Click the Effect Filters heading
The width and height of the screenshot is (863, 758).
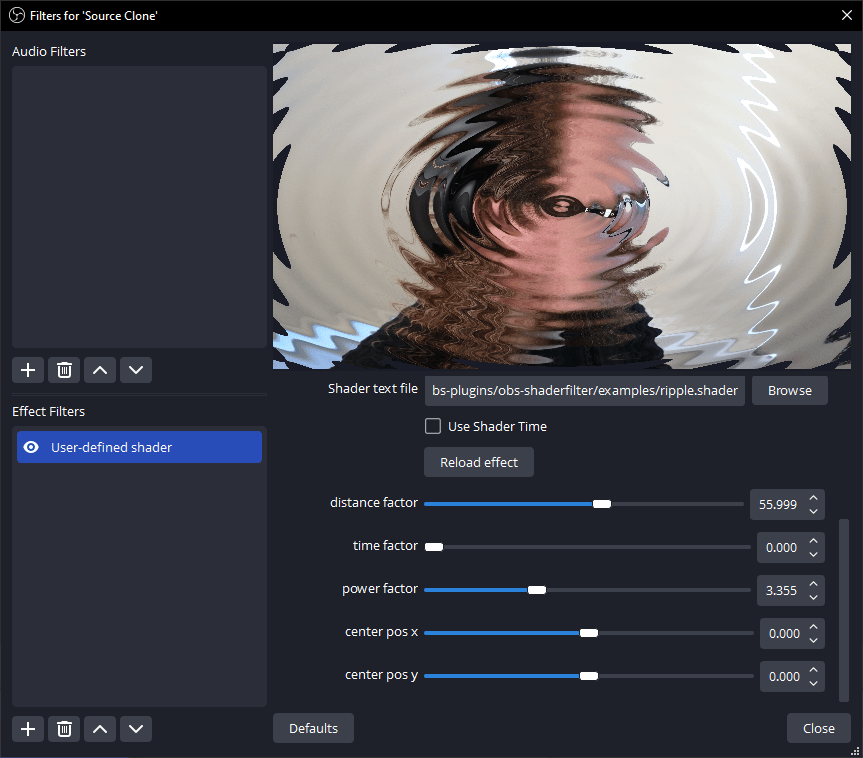[x=48, y=411]
